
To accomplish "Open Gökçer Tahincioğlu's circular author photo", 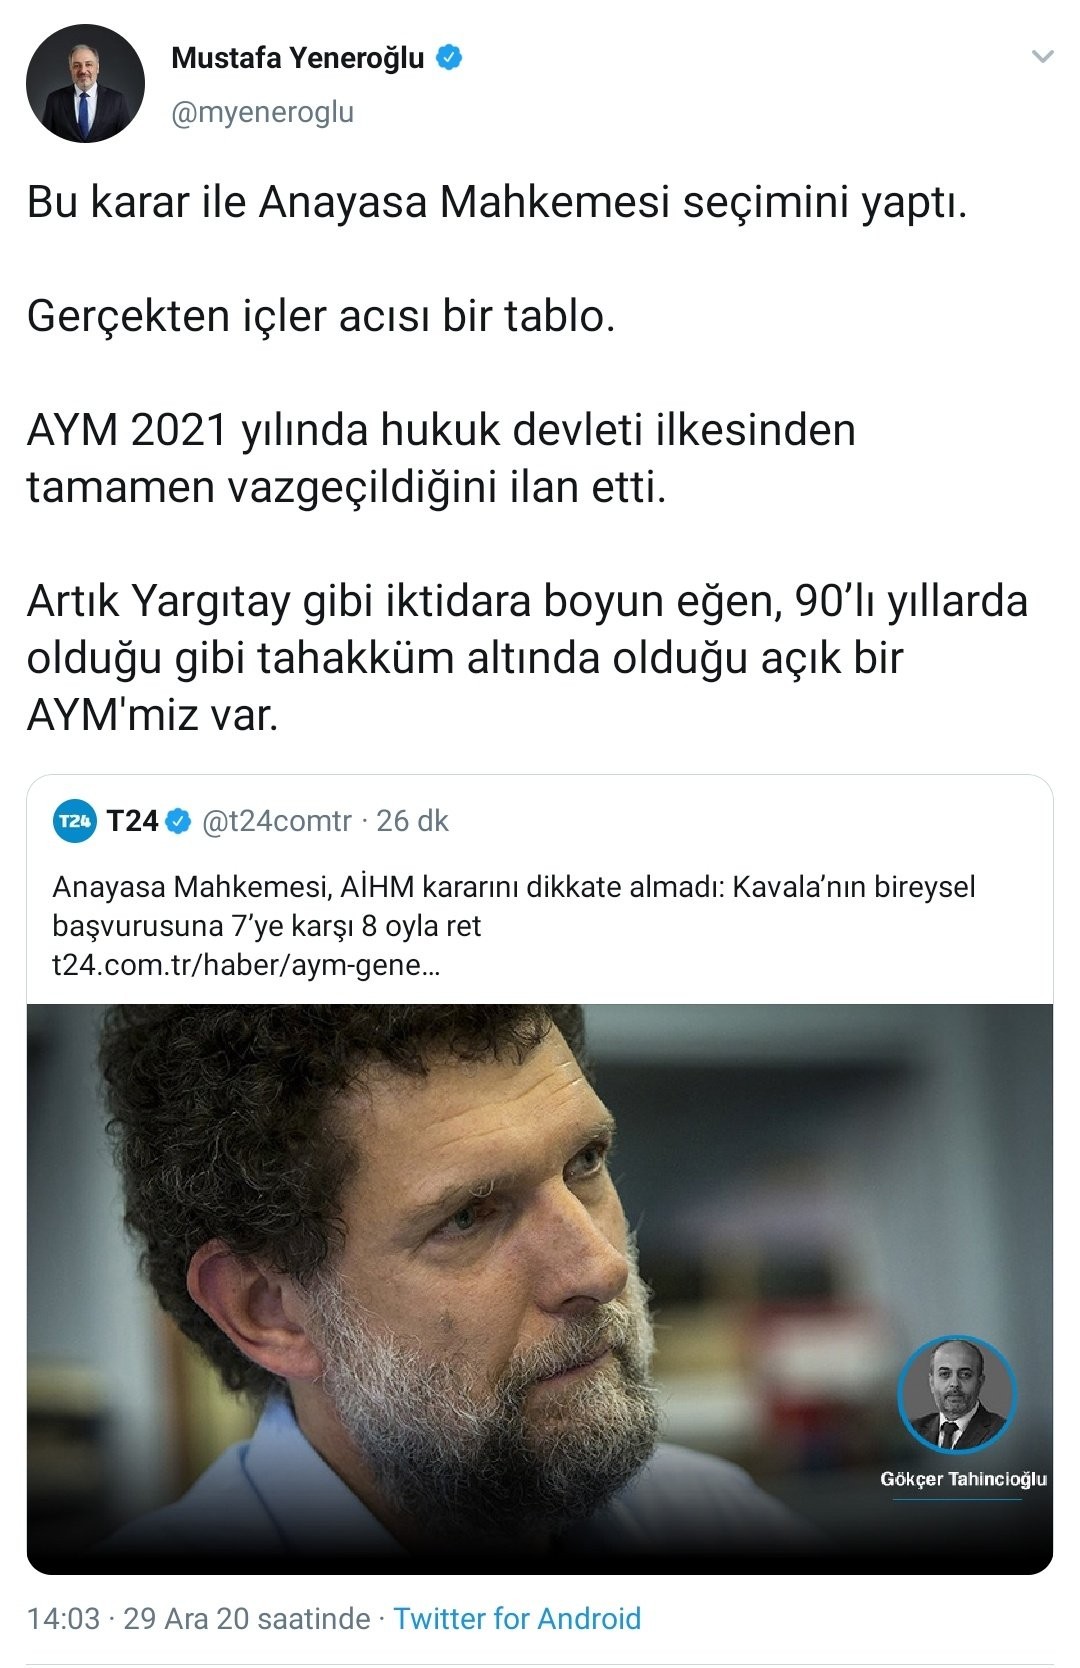I will [x=957, y=1394].
